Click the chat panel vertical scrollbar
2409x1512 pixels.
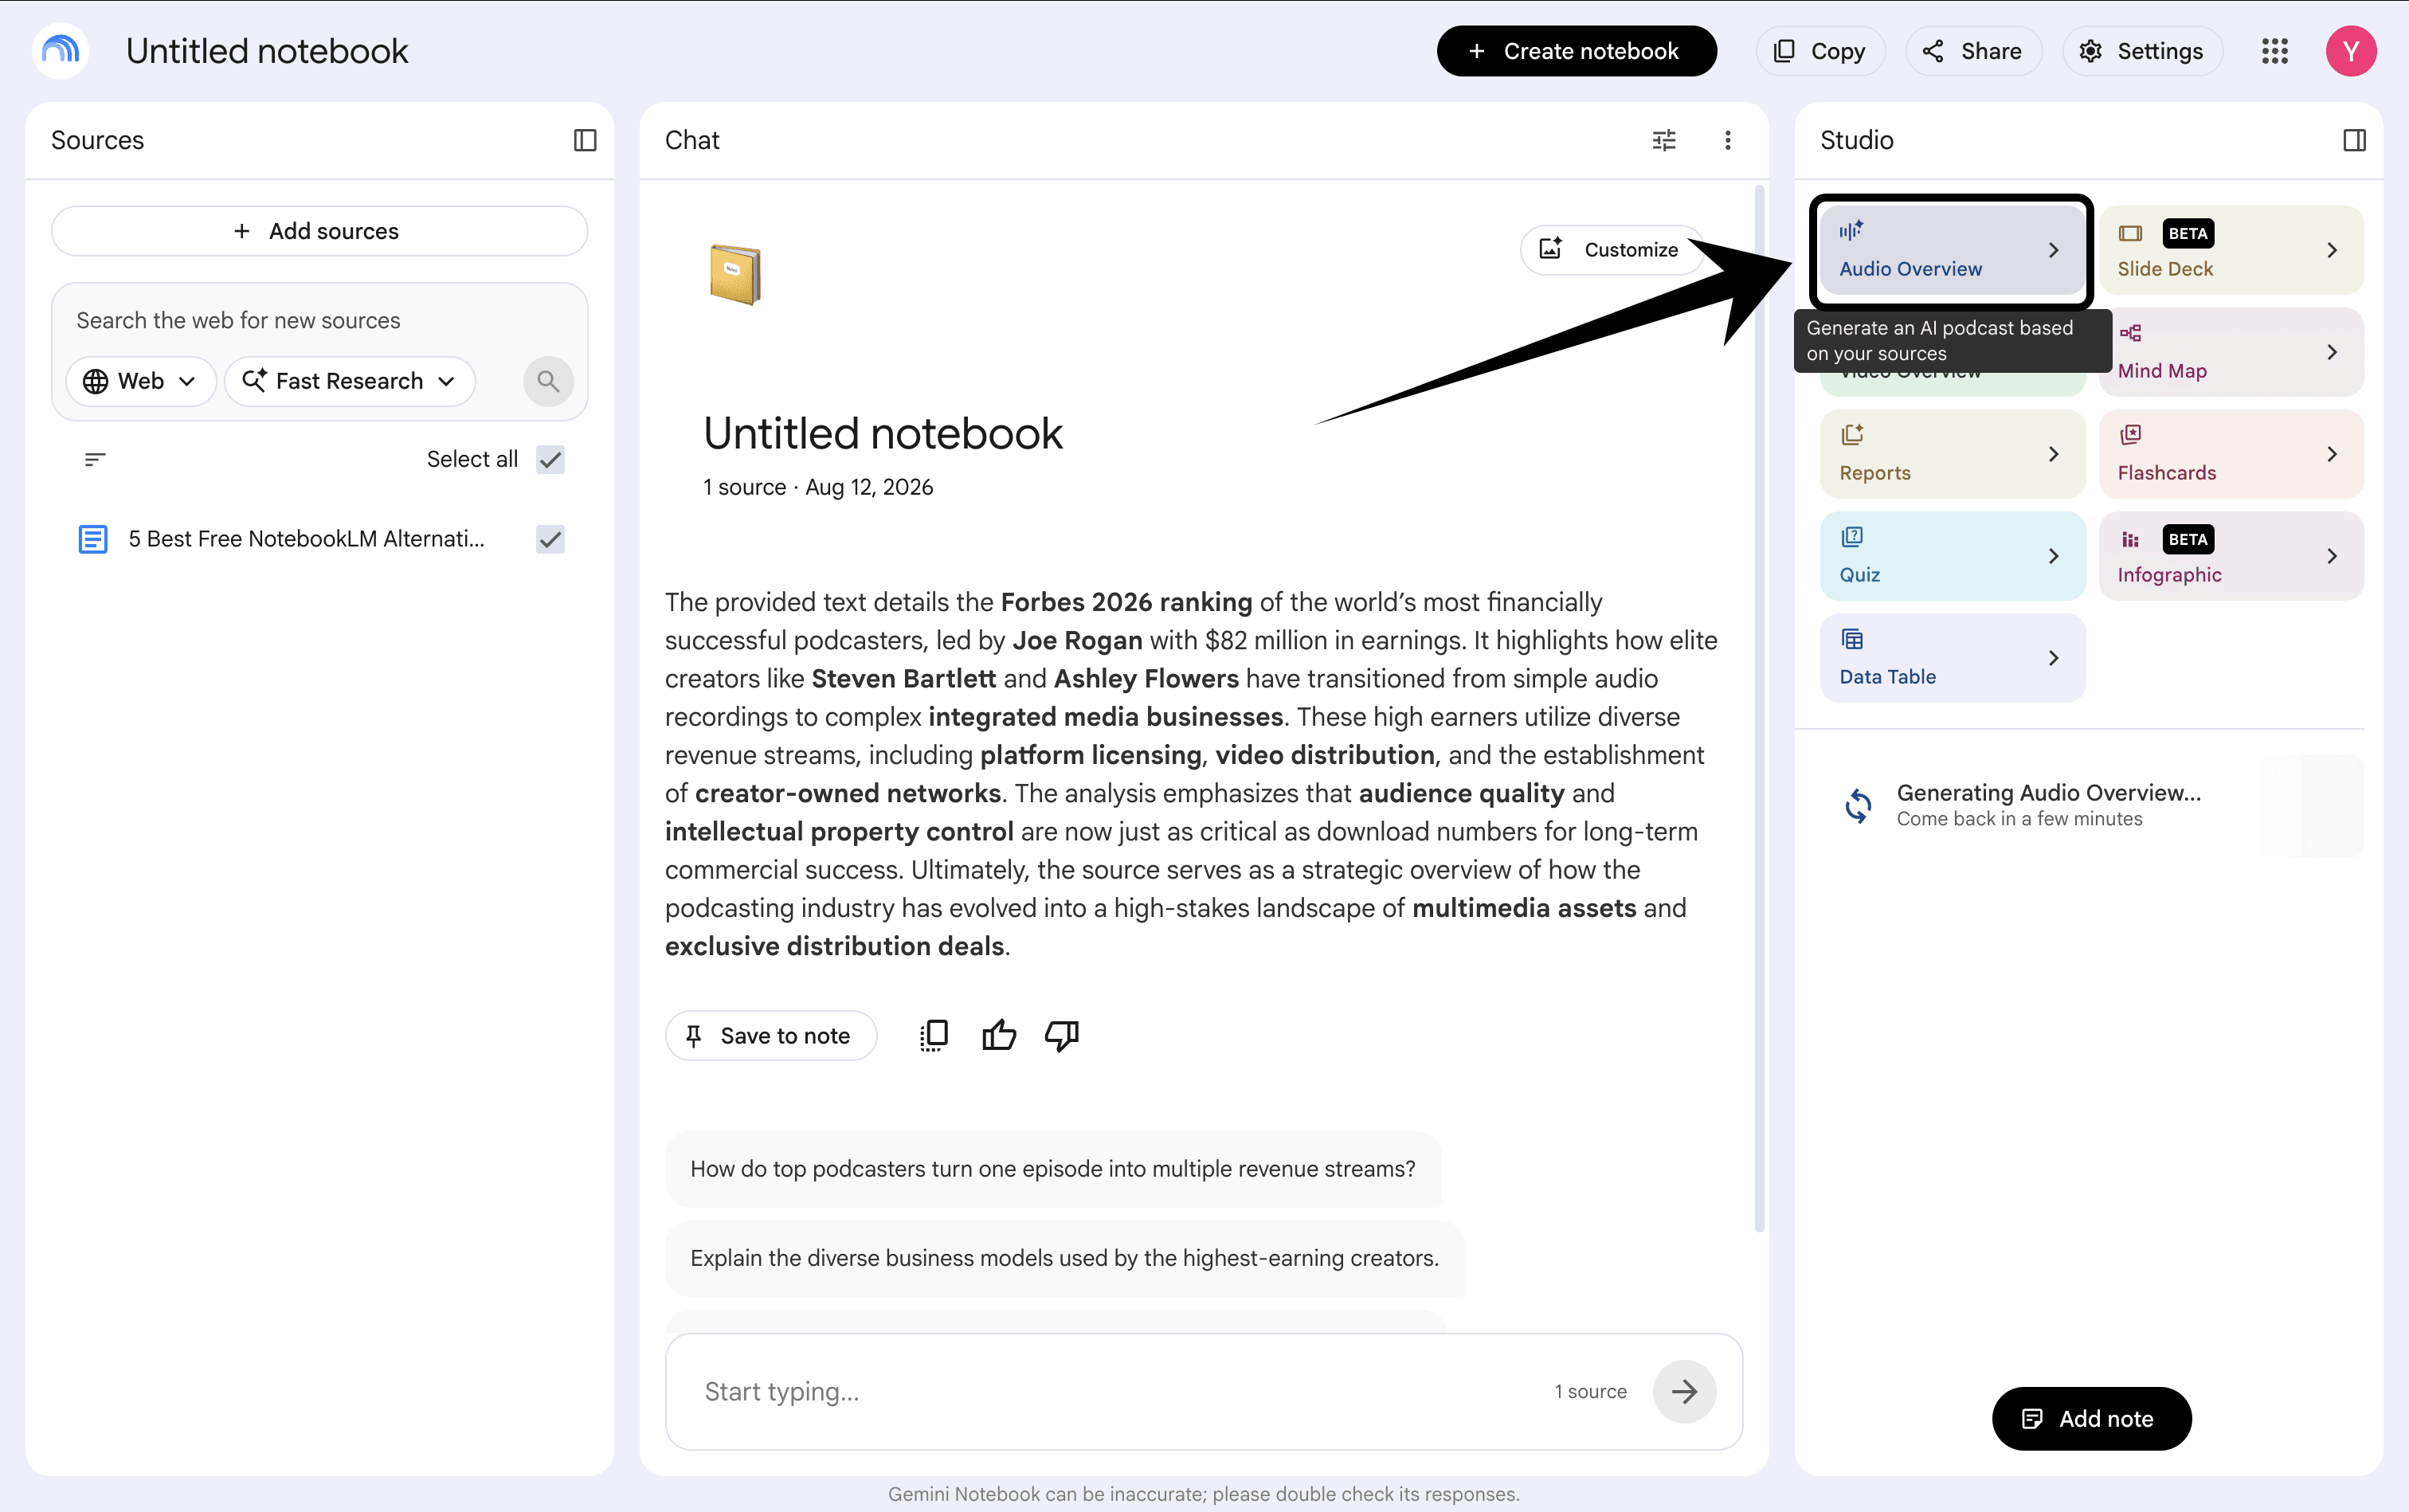(1759, 708)
